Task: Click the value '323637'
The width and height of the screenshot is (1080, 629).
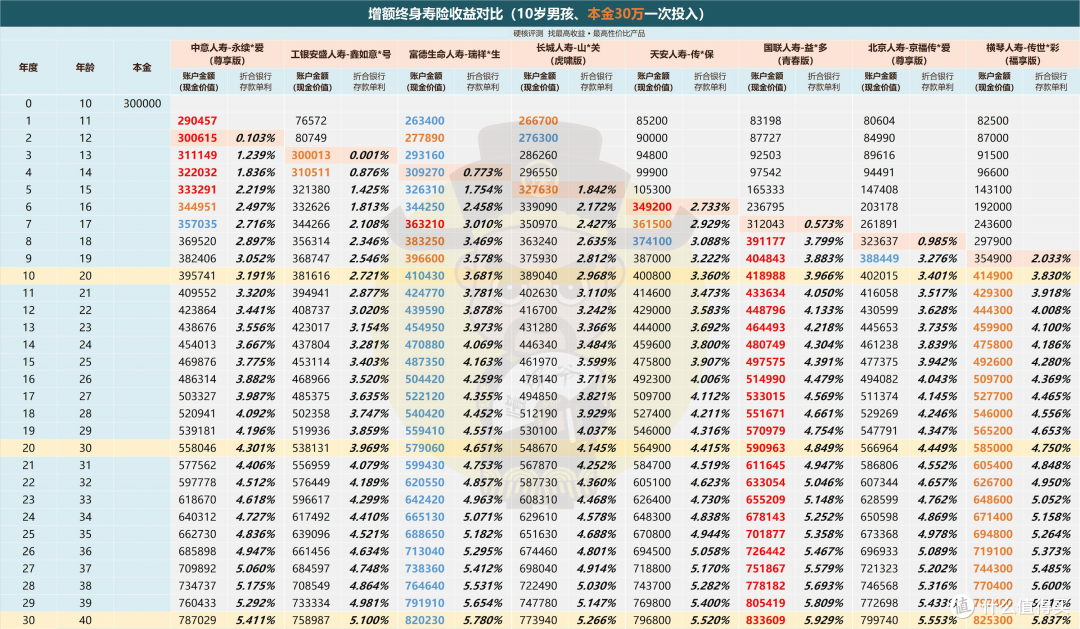Action: [x=879, y=241]
